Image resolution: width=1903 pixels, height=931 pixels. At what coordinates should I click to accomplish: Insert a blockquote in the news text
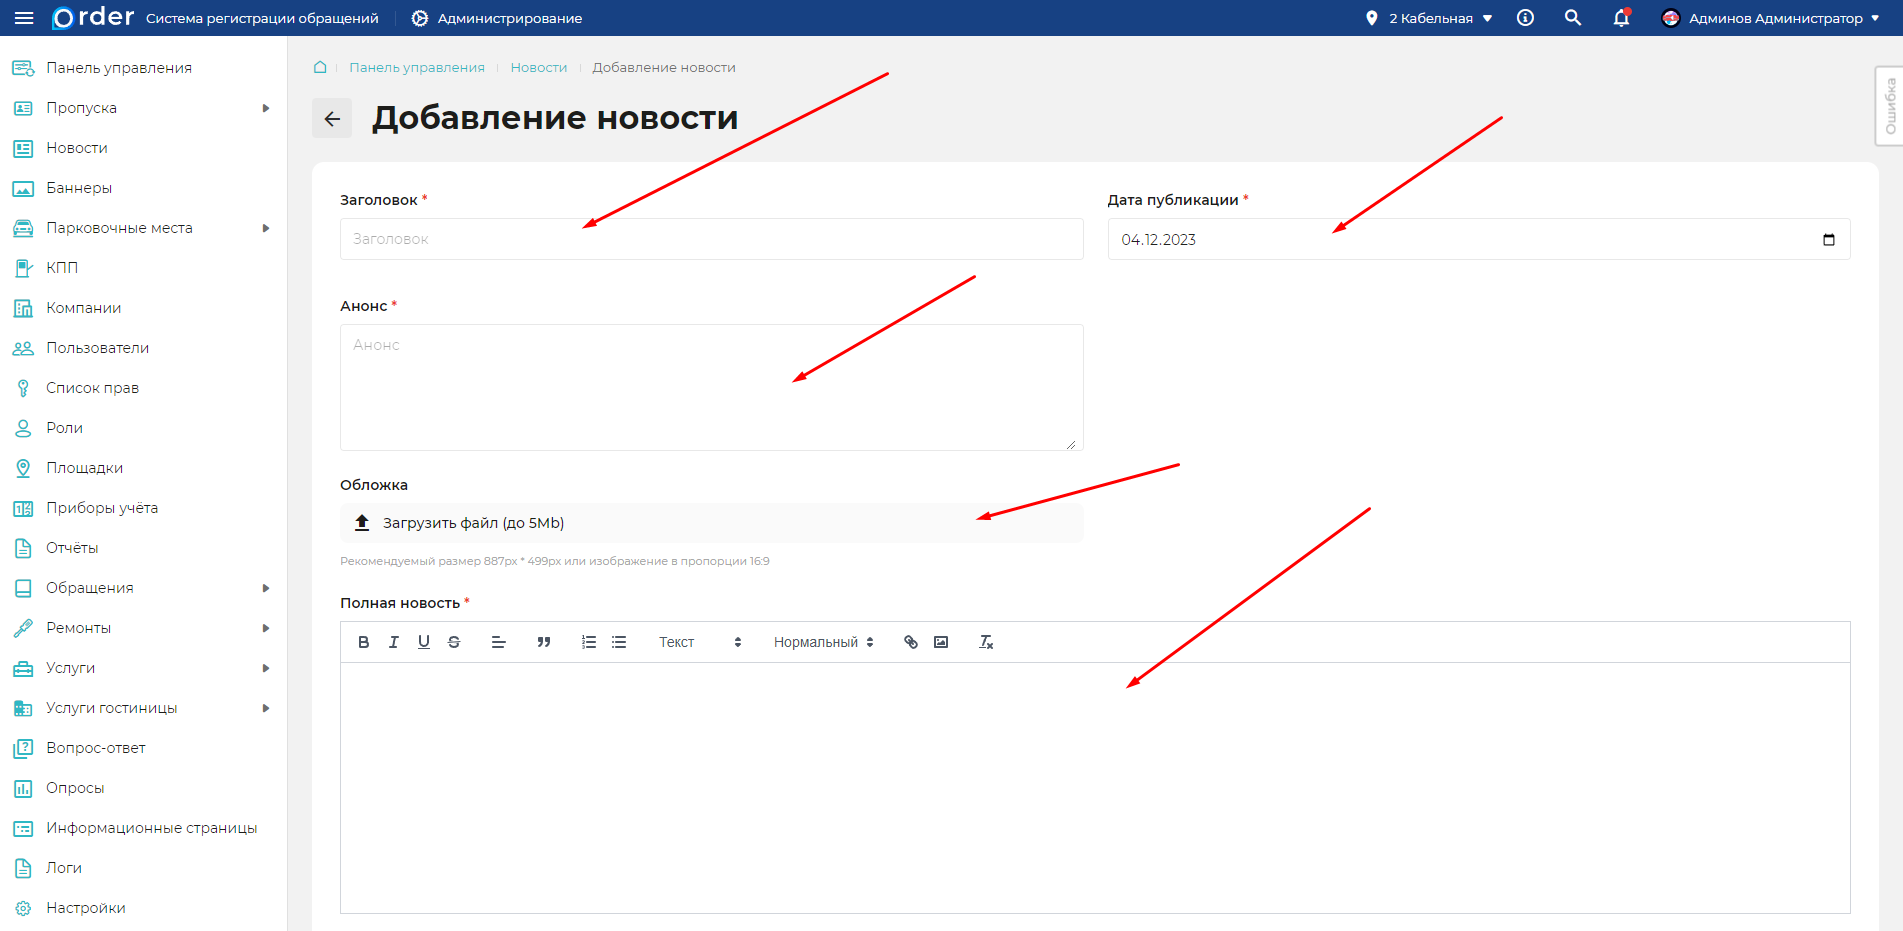(544, 642)
